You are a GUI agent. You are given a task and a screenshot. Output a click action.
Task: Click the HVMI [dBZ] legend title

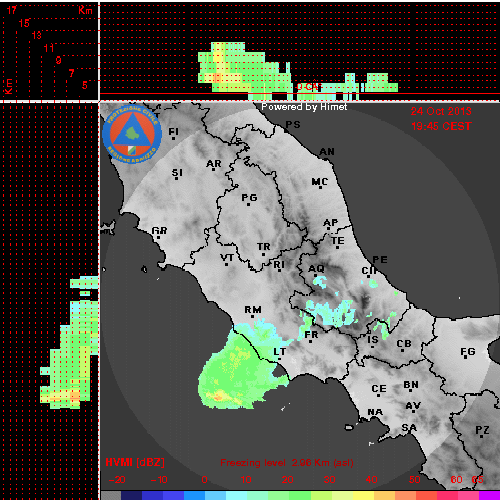click(135, 462)
